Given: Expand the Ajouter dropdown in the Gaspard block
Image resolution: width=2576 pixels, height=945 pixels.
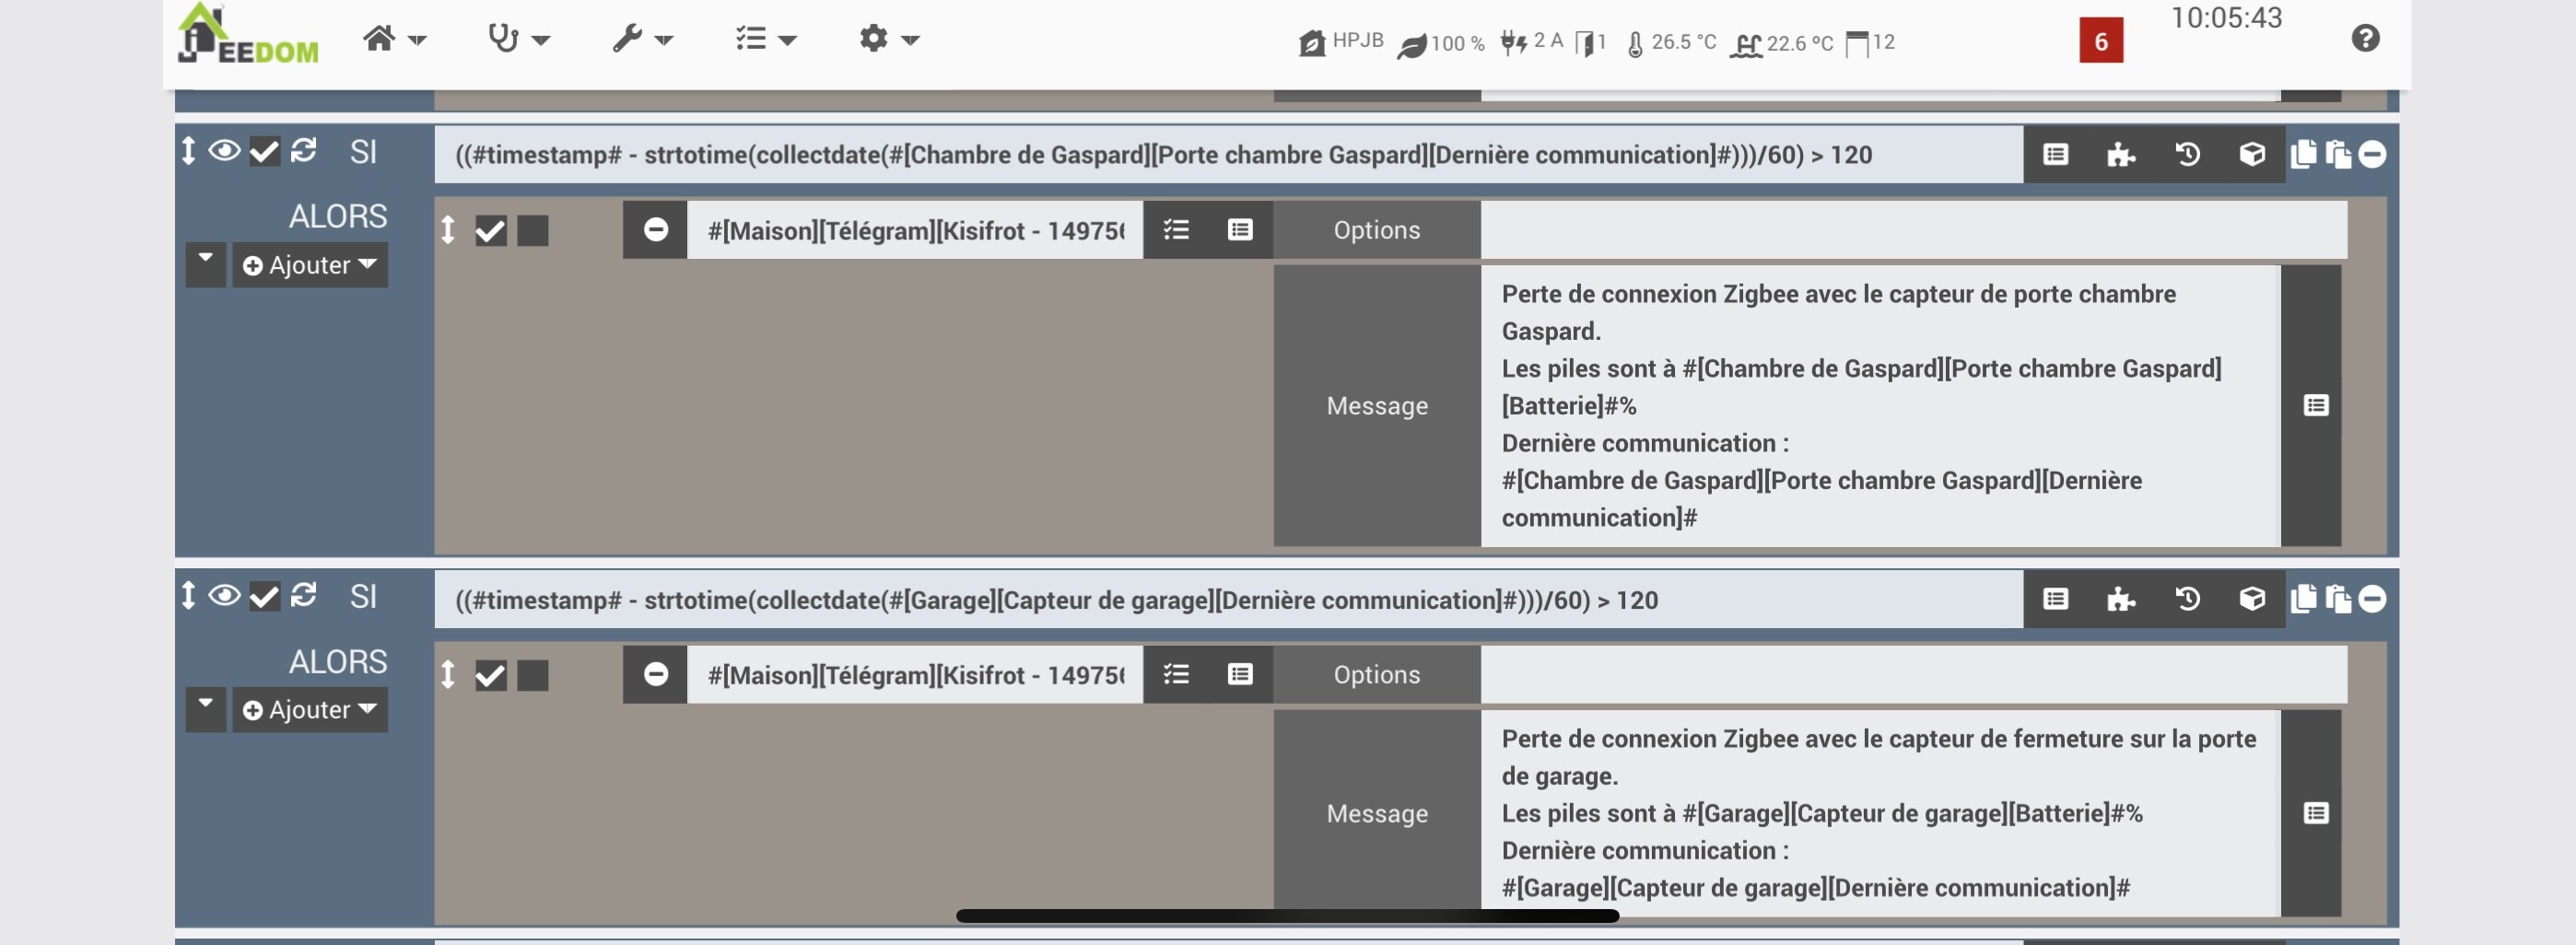Looking at the screenshot, I should [x=310, y=265].
